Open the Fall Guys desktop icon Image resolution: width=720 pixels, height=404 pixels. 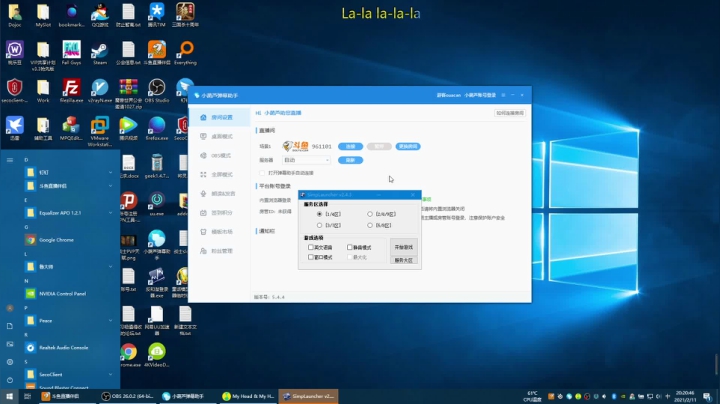click(71, 53)
